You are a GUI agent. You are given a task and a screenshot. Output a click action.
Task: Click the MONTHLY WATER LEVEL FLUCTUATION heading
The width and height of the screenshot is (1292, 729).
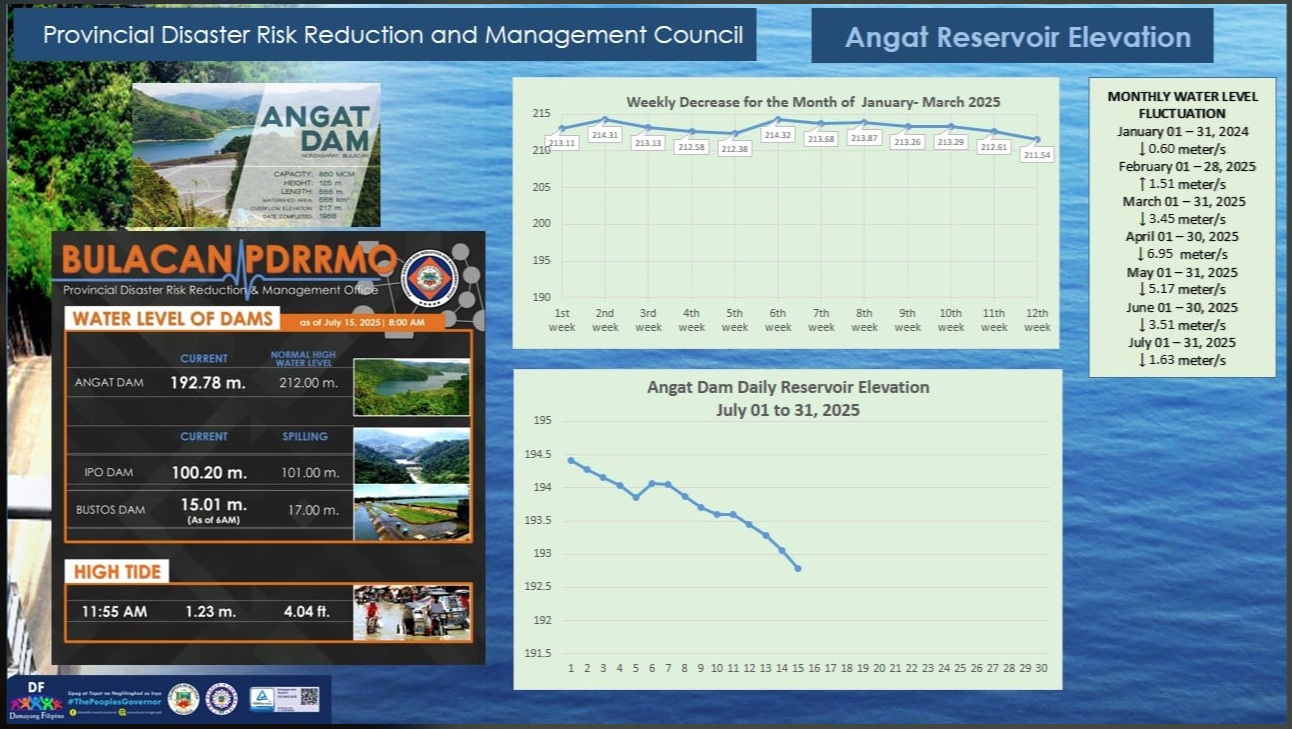point(1183,105)
